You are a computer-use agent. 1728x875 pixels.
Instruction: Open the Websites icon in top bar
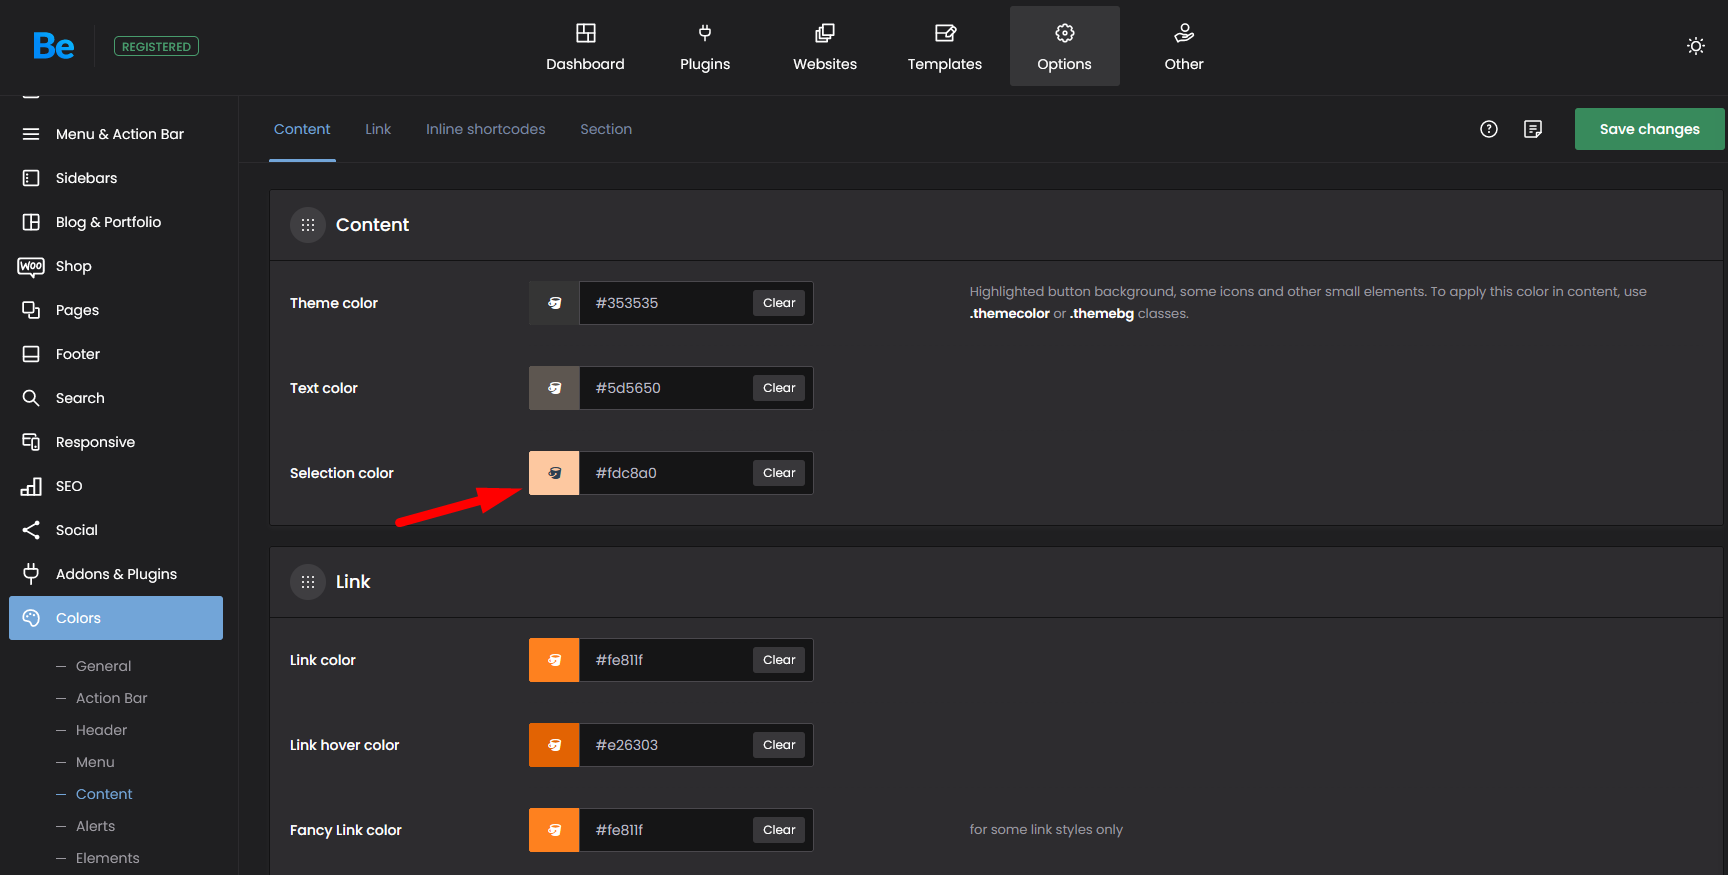[825, 33]
